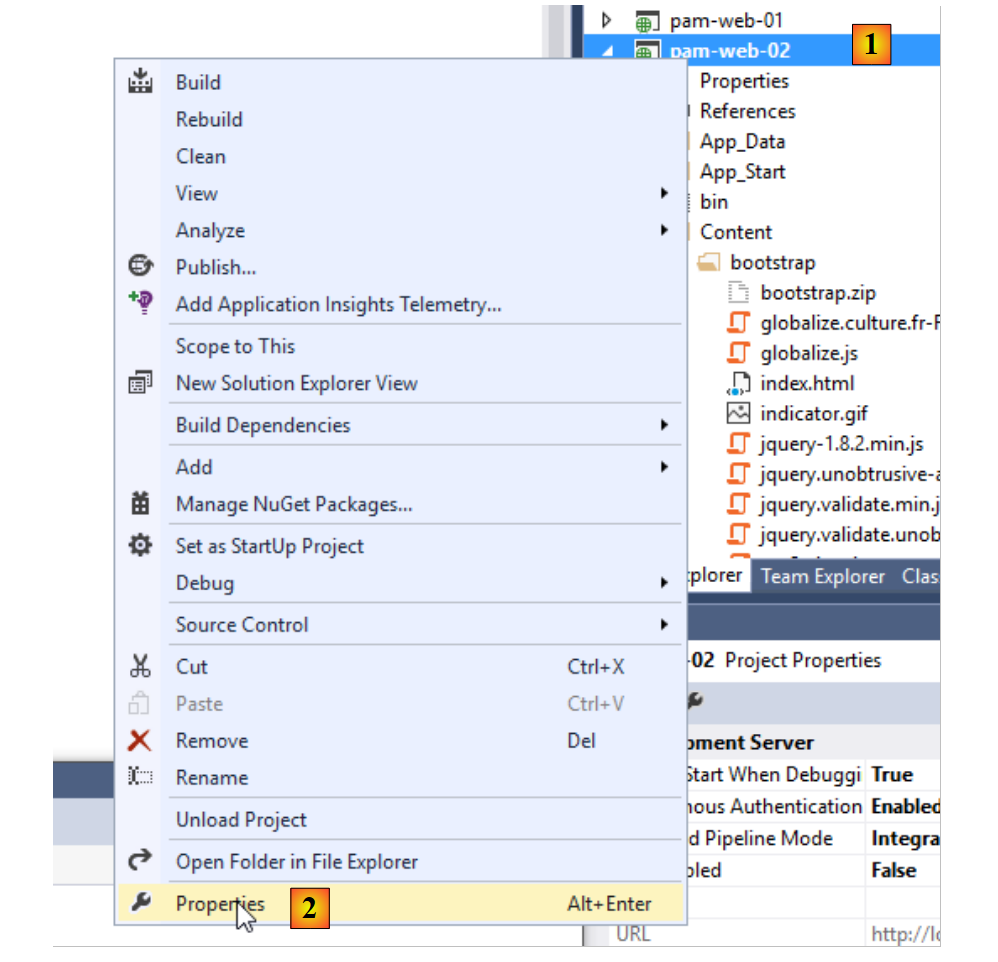
Task: Click the red X Remove icon
Action: tap(141, 741)
